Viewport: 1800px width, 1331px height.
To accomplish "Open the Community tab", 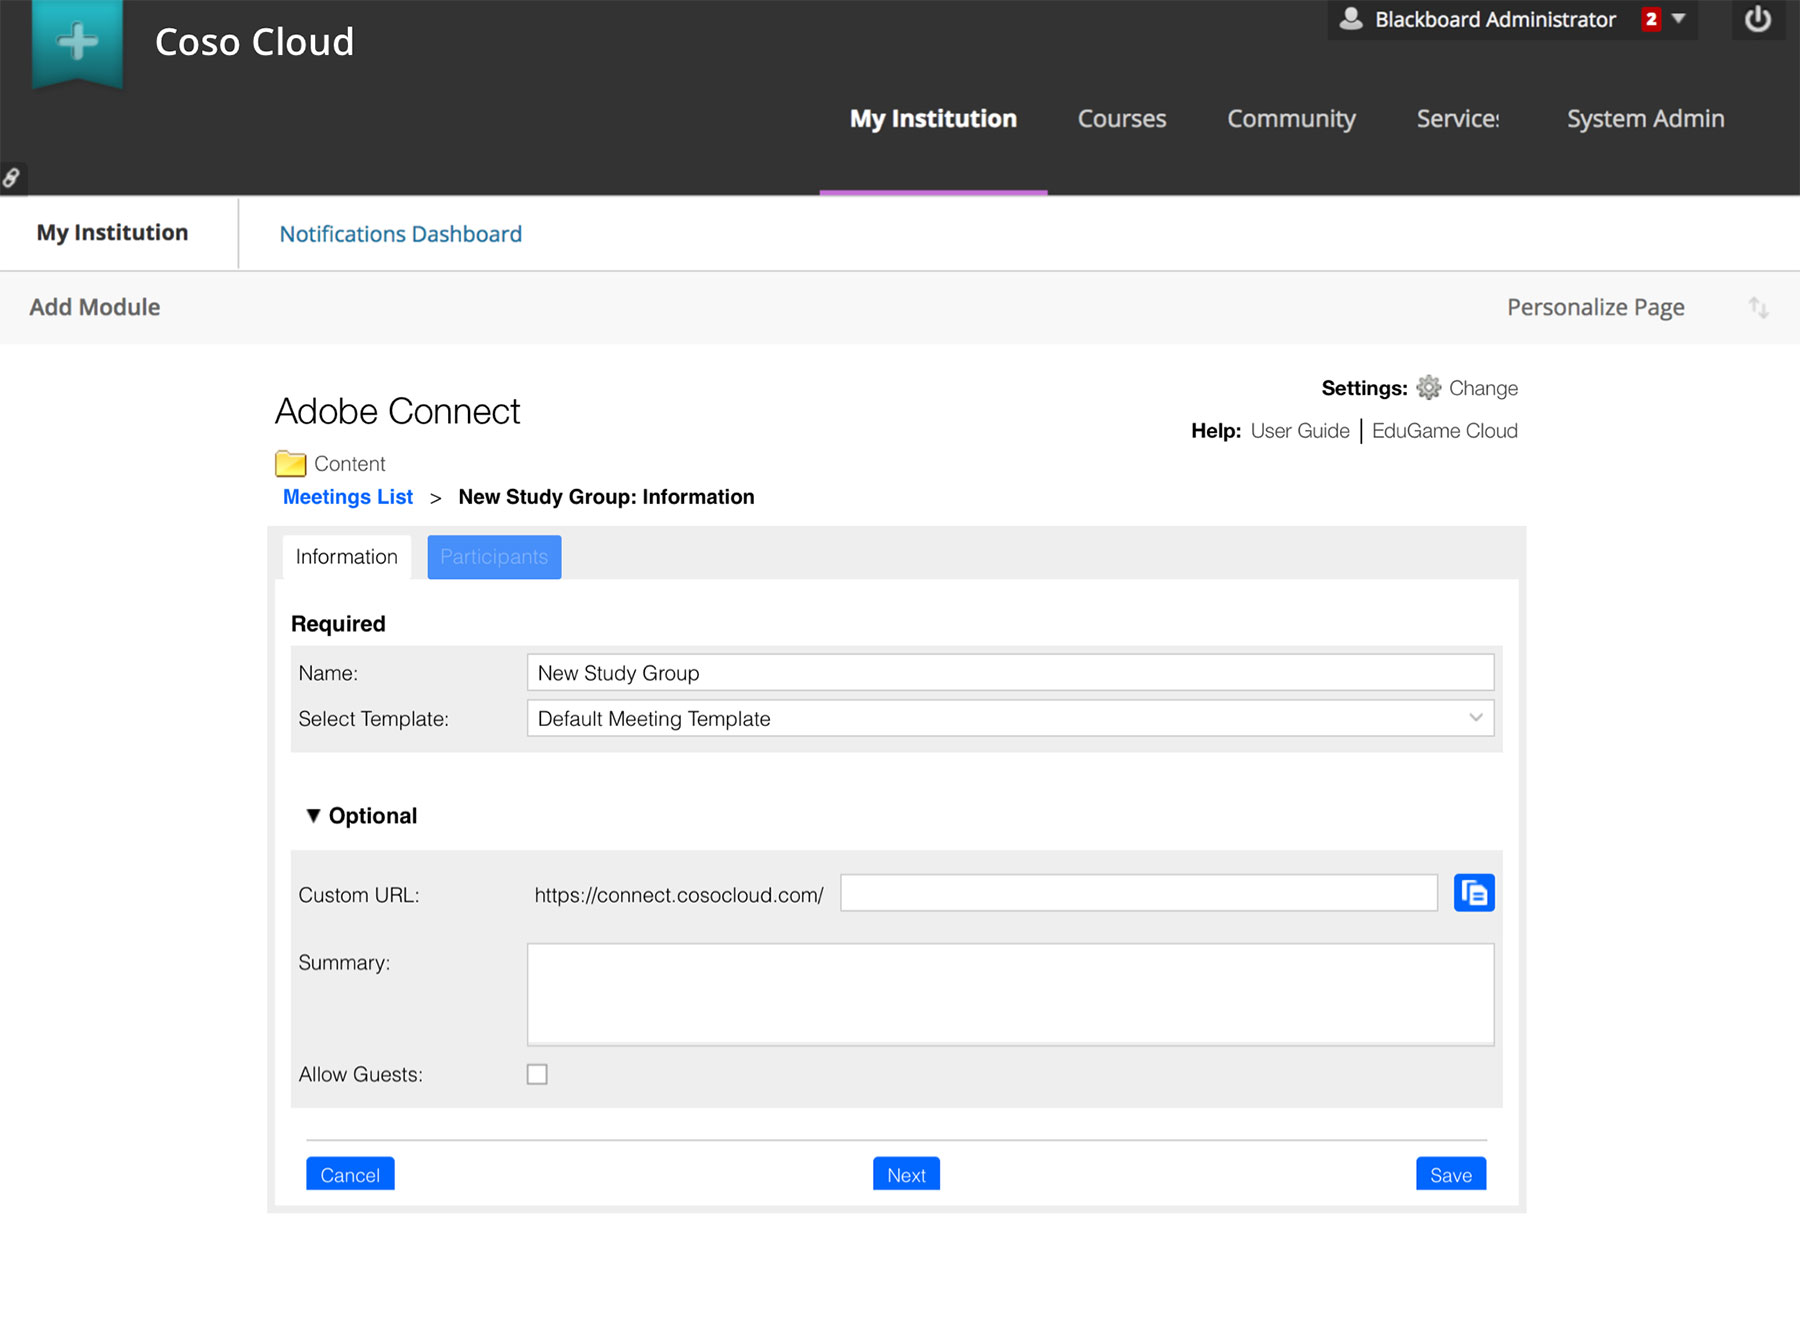I will pos(1291,119).
